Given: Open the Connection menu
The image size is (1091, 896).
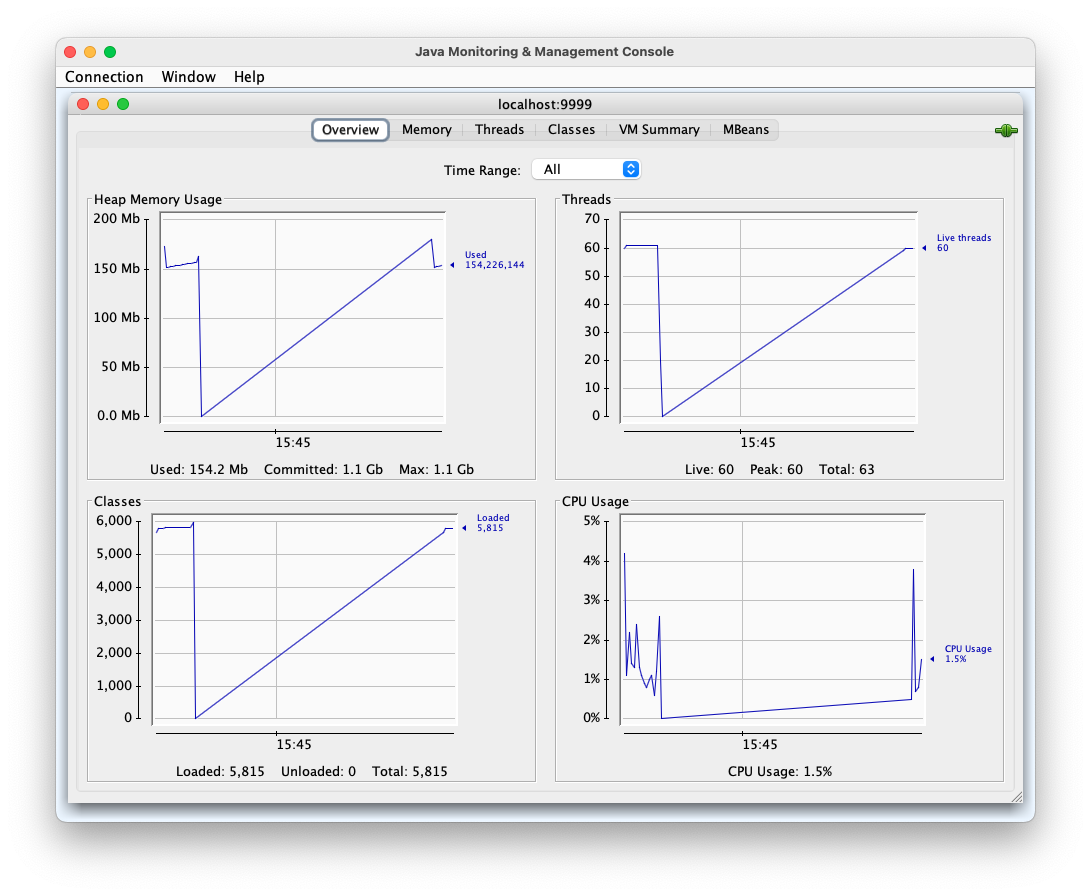Looking at the screenshot, I should (104, 77).
